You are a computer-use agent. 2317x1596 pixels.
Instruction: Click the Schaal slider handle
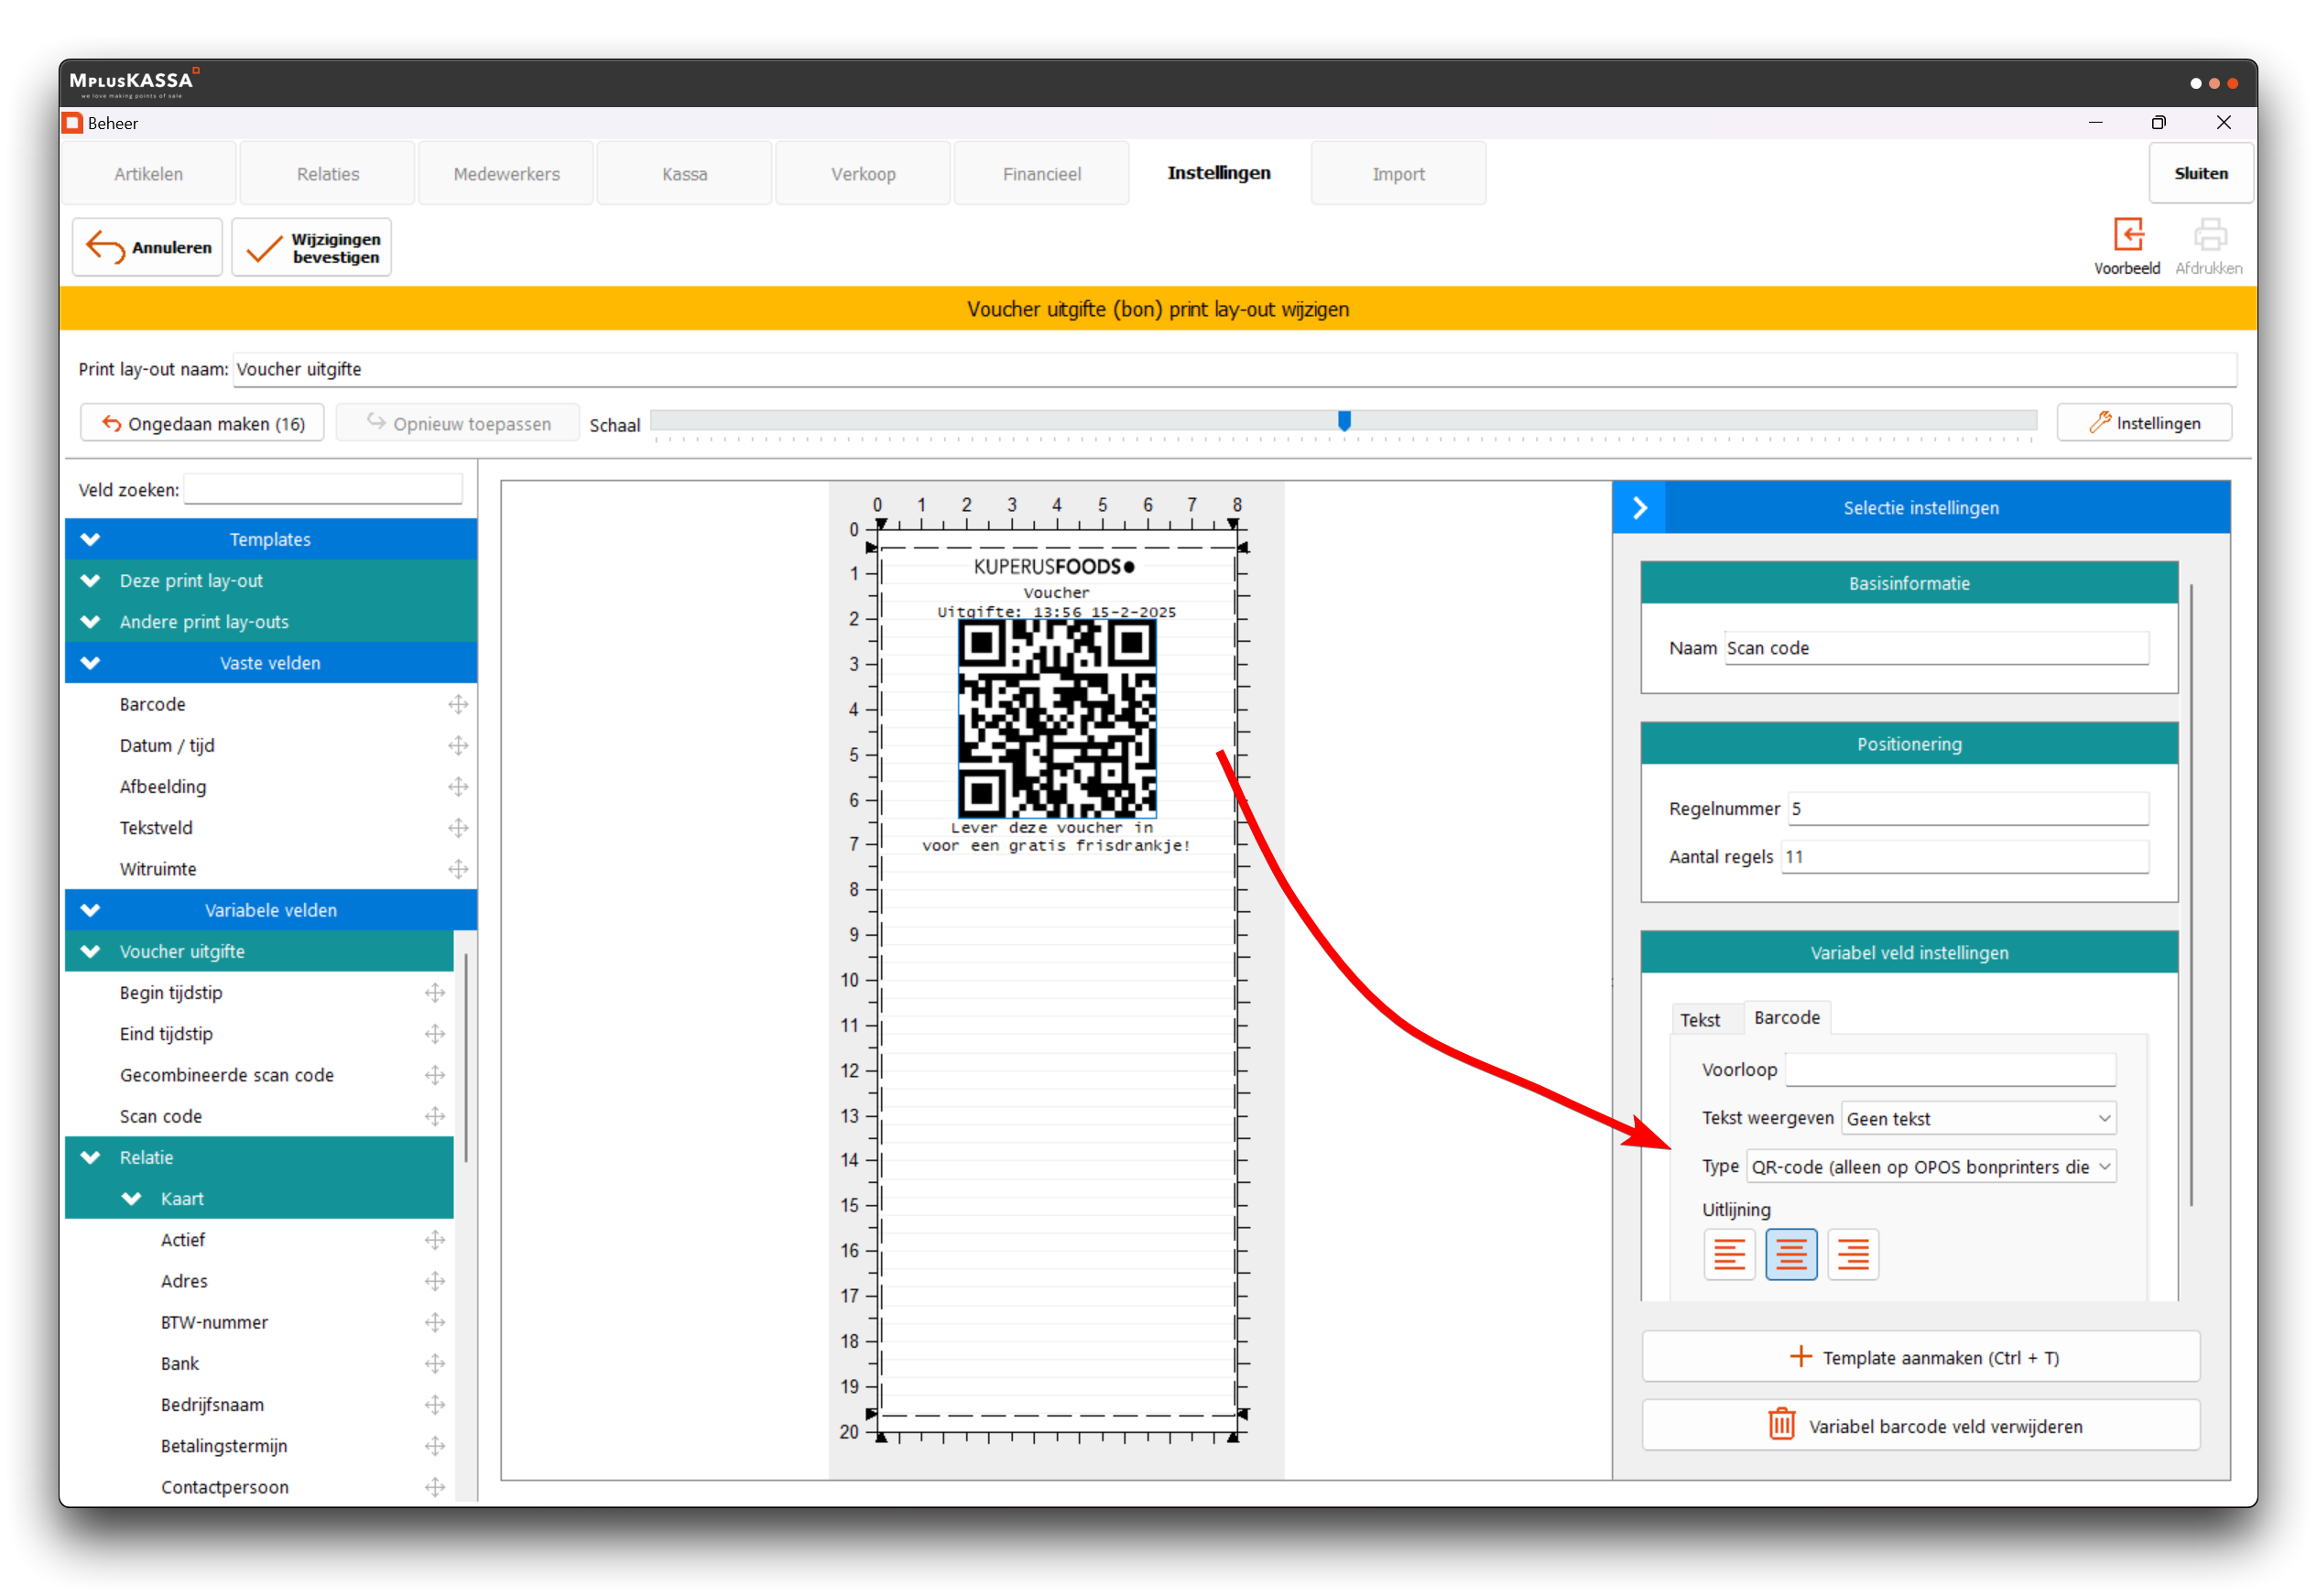(1344, 421)
